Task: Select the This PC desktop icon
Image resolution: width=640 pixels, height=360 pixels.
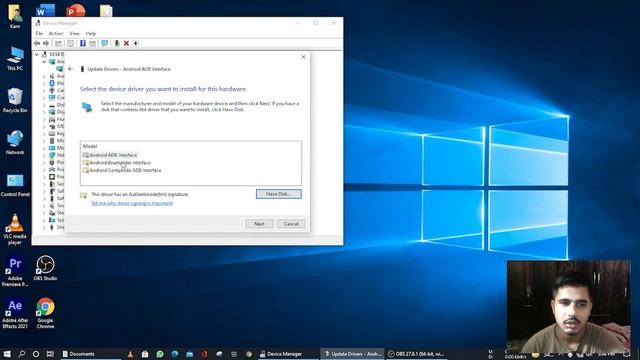Action: tap(15, 59)
